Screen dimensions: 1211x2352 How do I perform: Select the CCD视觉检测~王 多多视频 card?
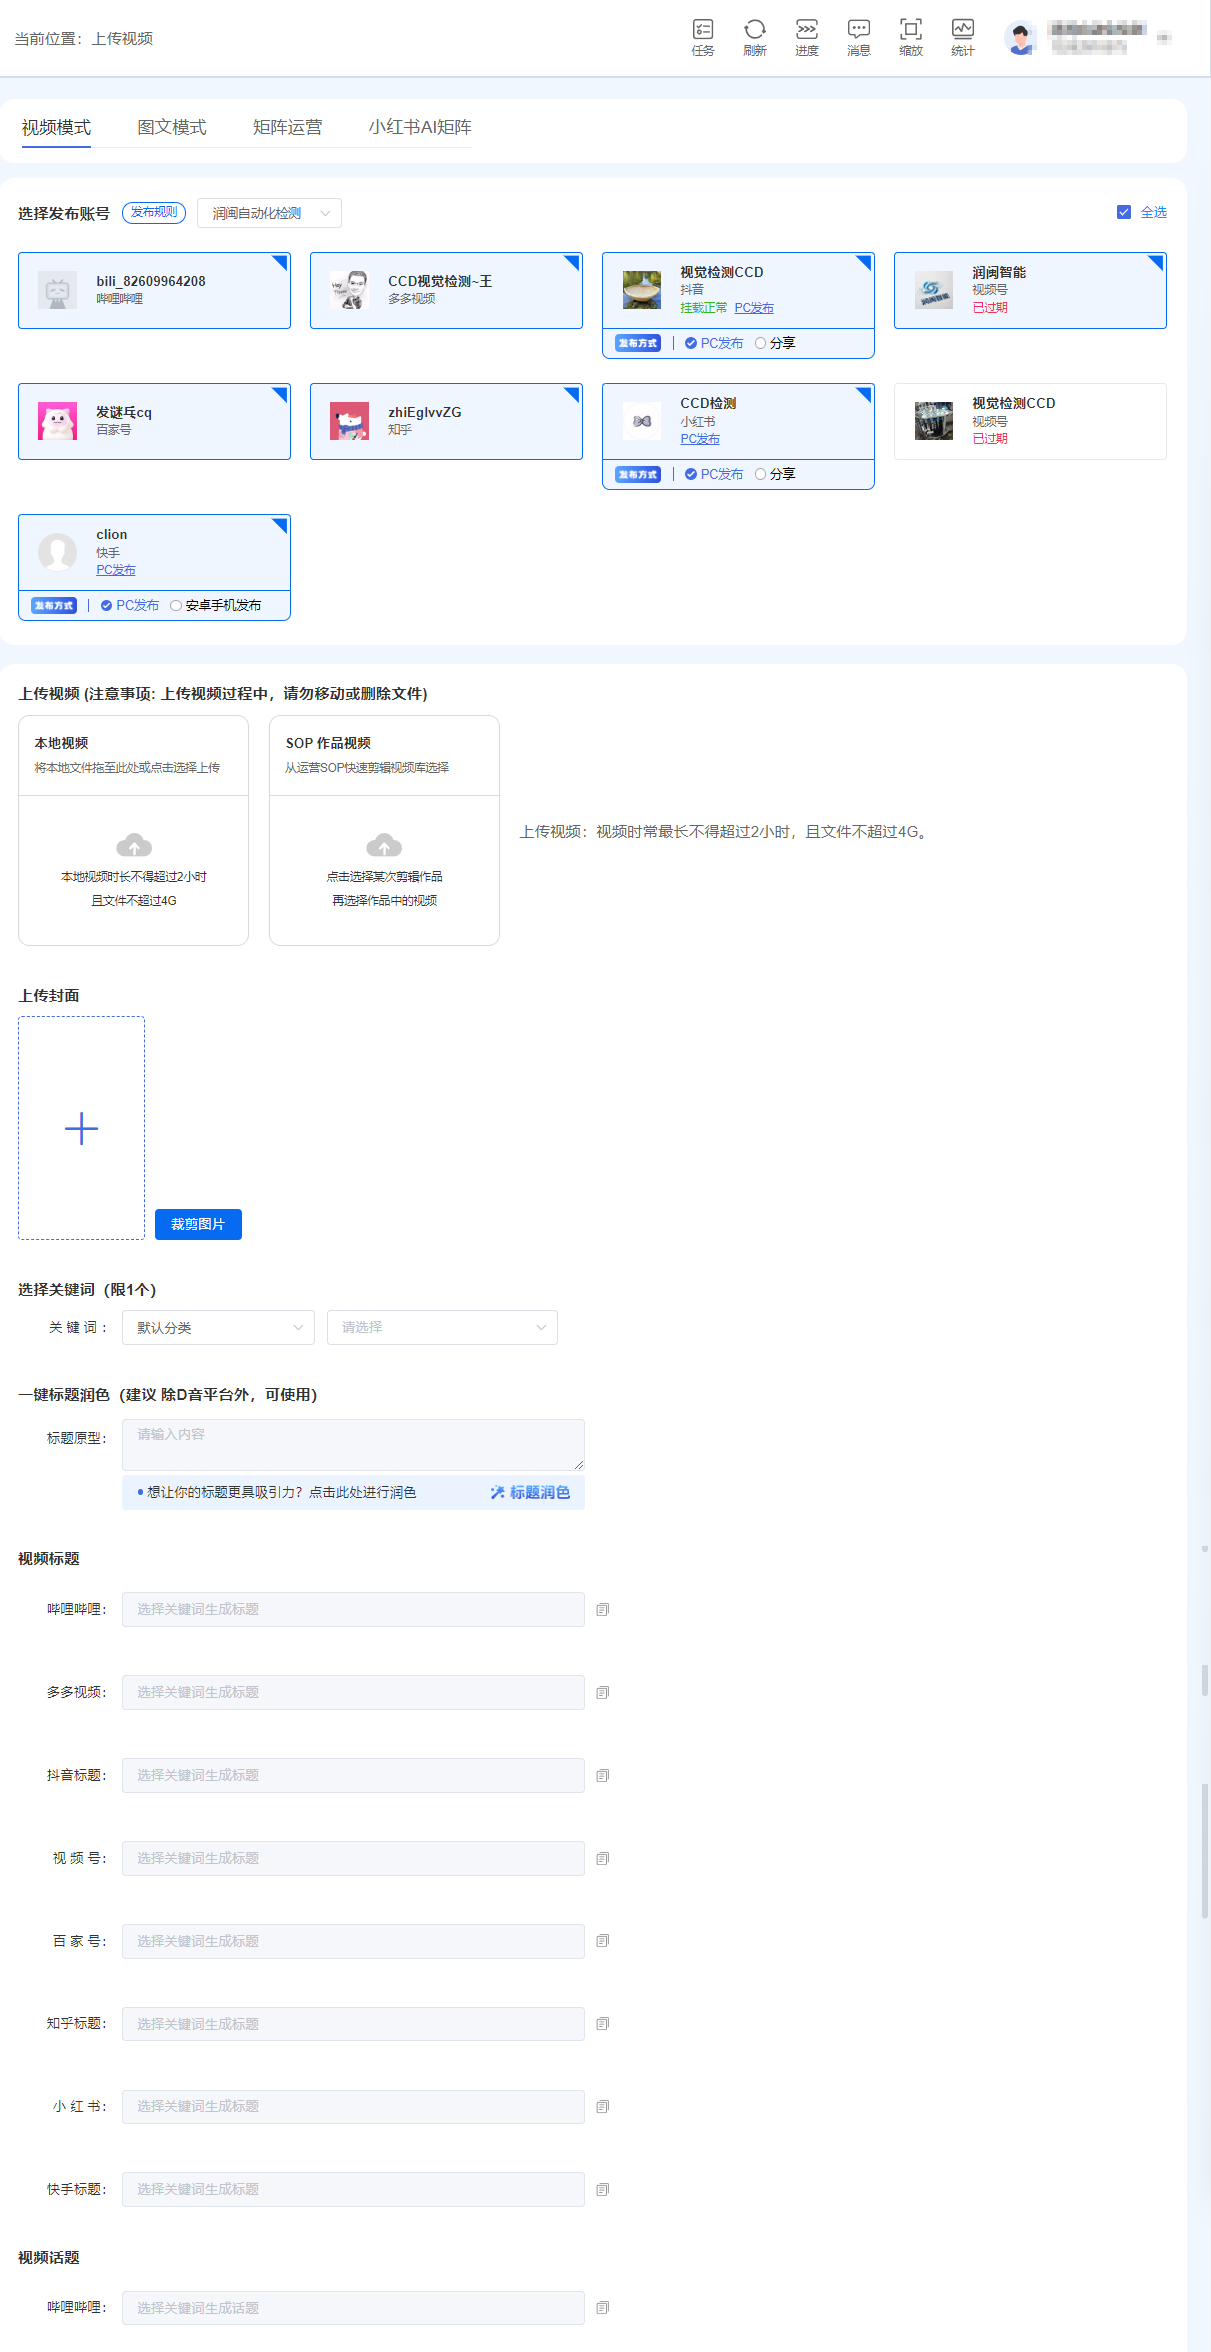pyautogui.click(x=446, y=290)
